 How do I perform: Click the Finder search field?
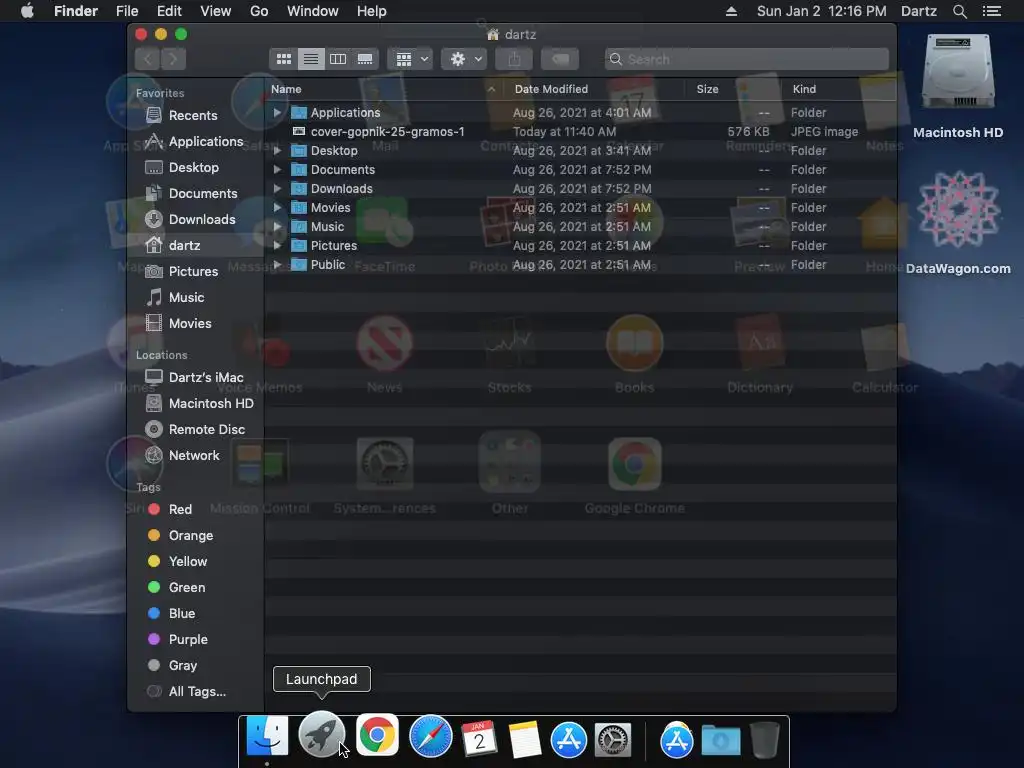pos(746,59)
